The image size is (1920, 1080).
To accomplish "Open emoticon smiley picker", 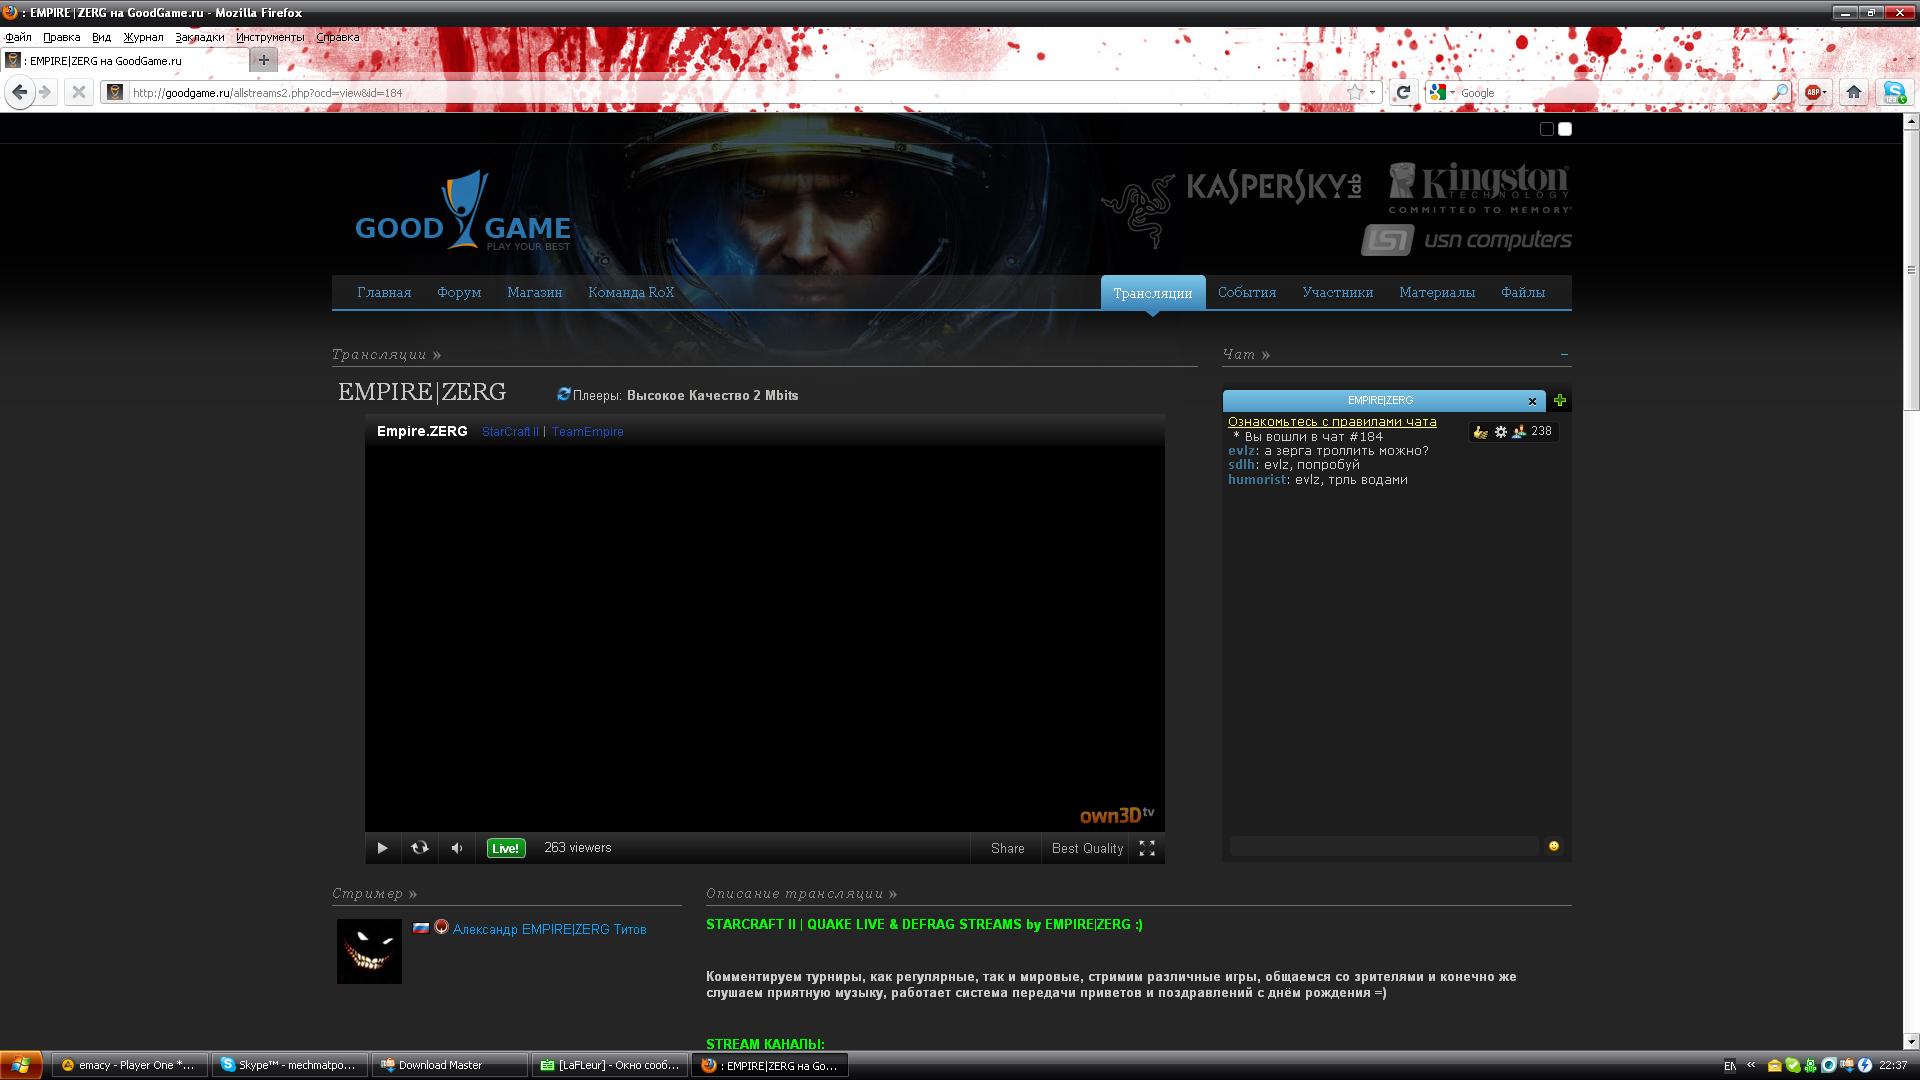I will [1553, 846].
